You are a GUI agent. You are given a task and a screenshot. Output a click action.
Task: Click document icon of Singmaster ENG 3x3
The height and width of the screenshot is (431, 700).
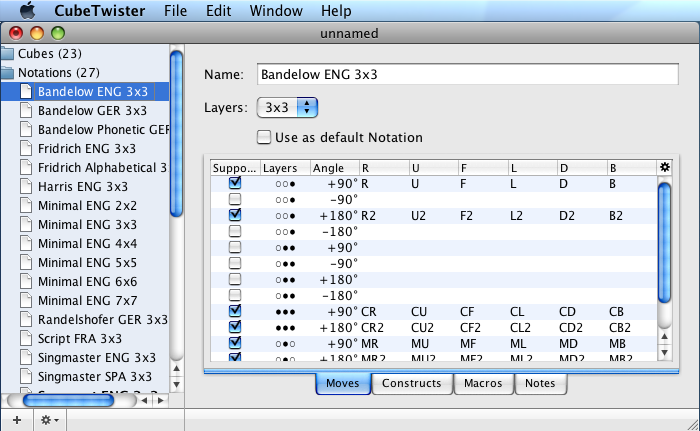26,357
